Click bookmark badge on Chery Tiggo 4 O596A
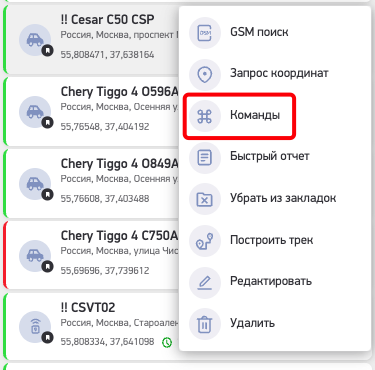 coord(47,123)
